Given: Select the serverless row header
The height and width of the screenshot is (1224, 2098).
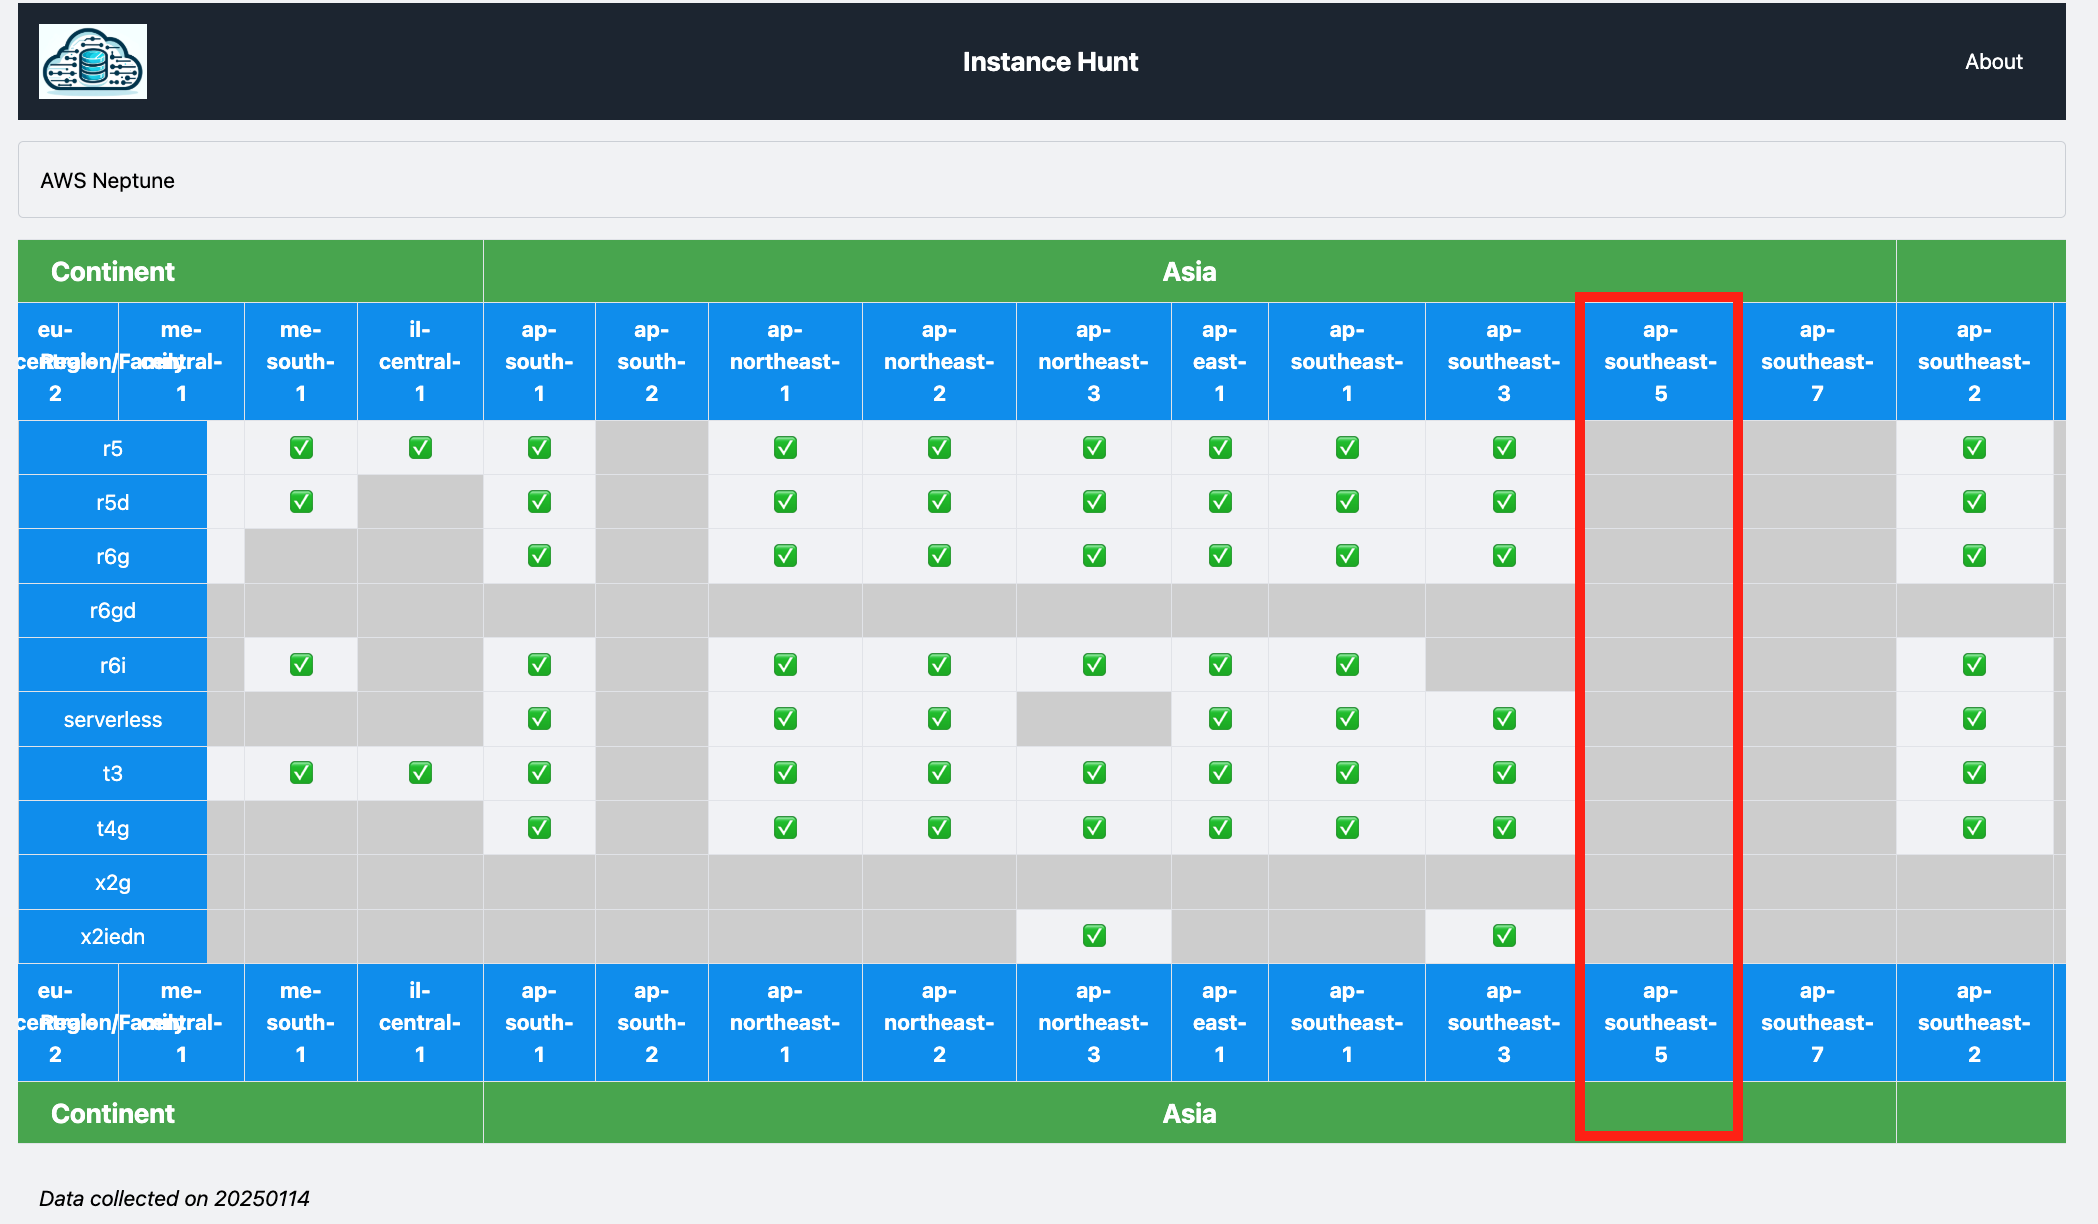Looking at the screenshot, I should click(113, 719).
